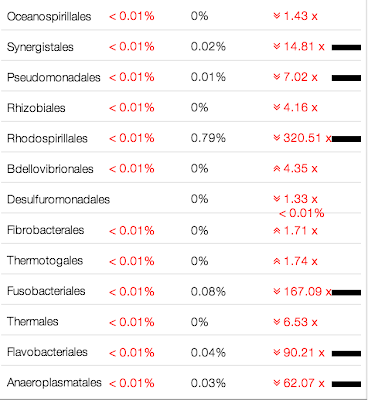
Task: Click the down arrow icon beside 167.09 x
Action: pyautogui.click(x=276, y=292)
